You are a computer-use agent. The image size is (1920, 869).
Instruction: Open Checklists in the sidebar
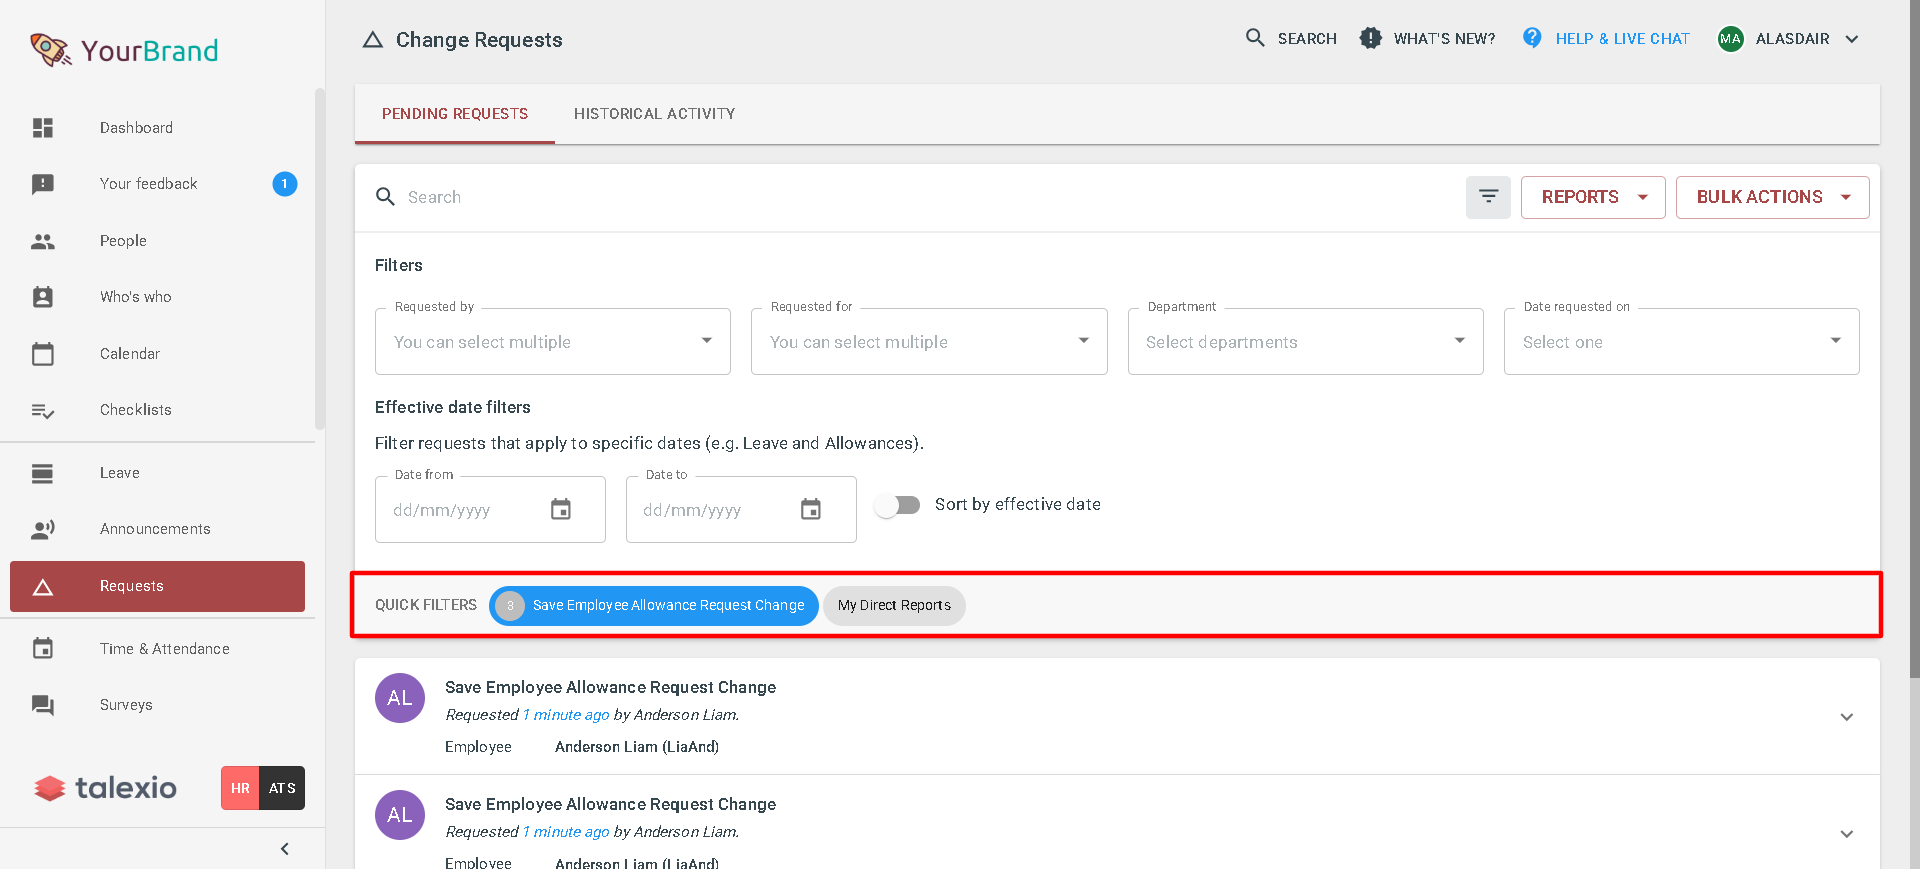click(136, 410)
